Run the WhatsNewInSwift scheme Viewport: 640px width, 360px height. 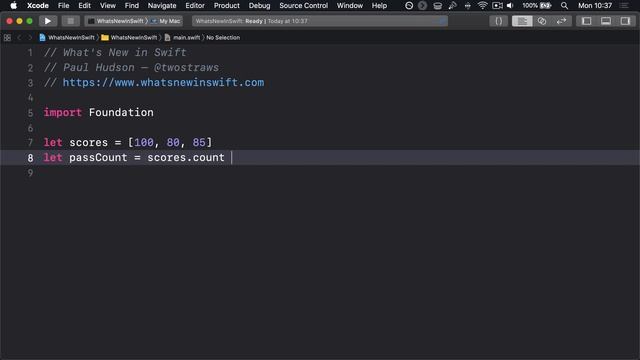(48, 21)
